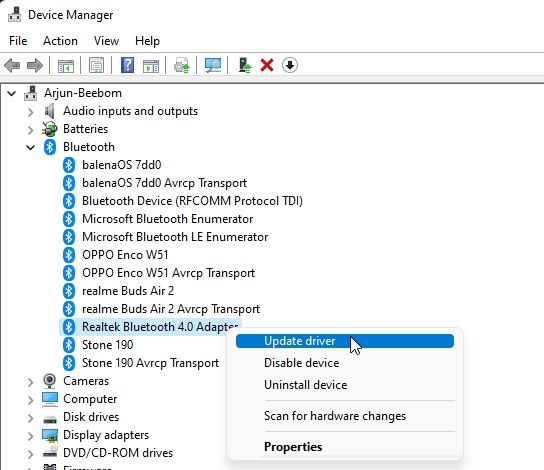
Task: Click the Device Manager title bar icon
Action: [x=14, y=14]
